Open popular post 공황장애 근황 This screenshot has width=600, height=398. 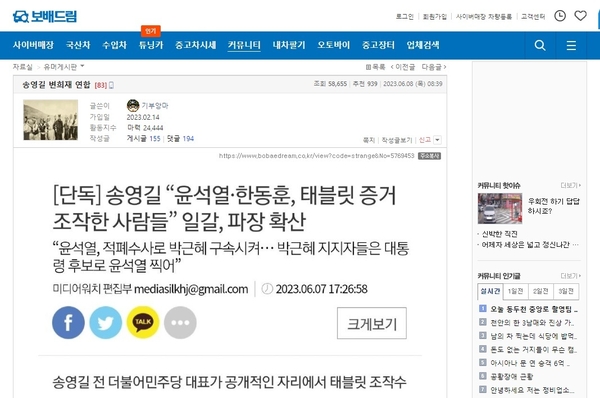[x=512, y=377]
